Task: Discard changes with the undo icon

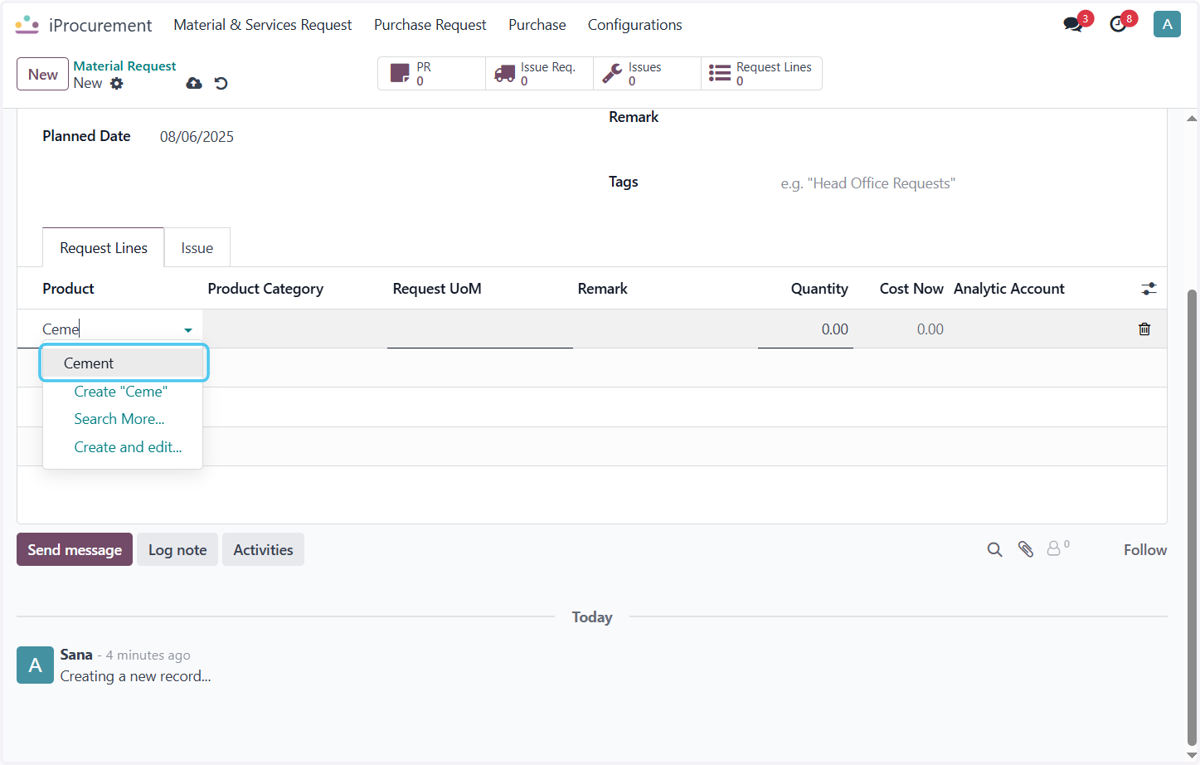Action: [221, 83]
